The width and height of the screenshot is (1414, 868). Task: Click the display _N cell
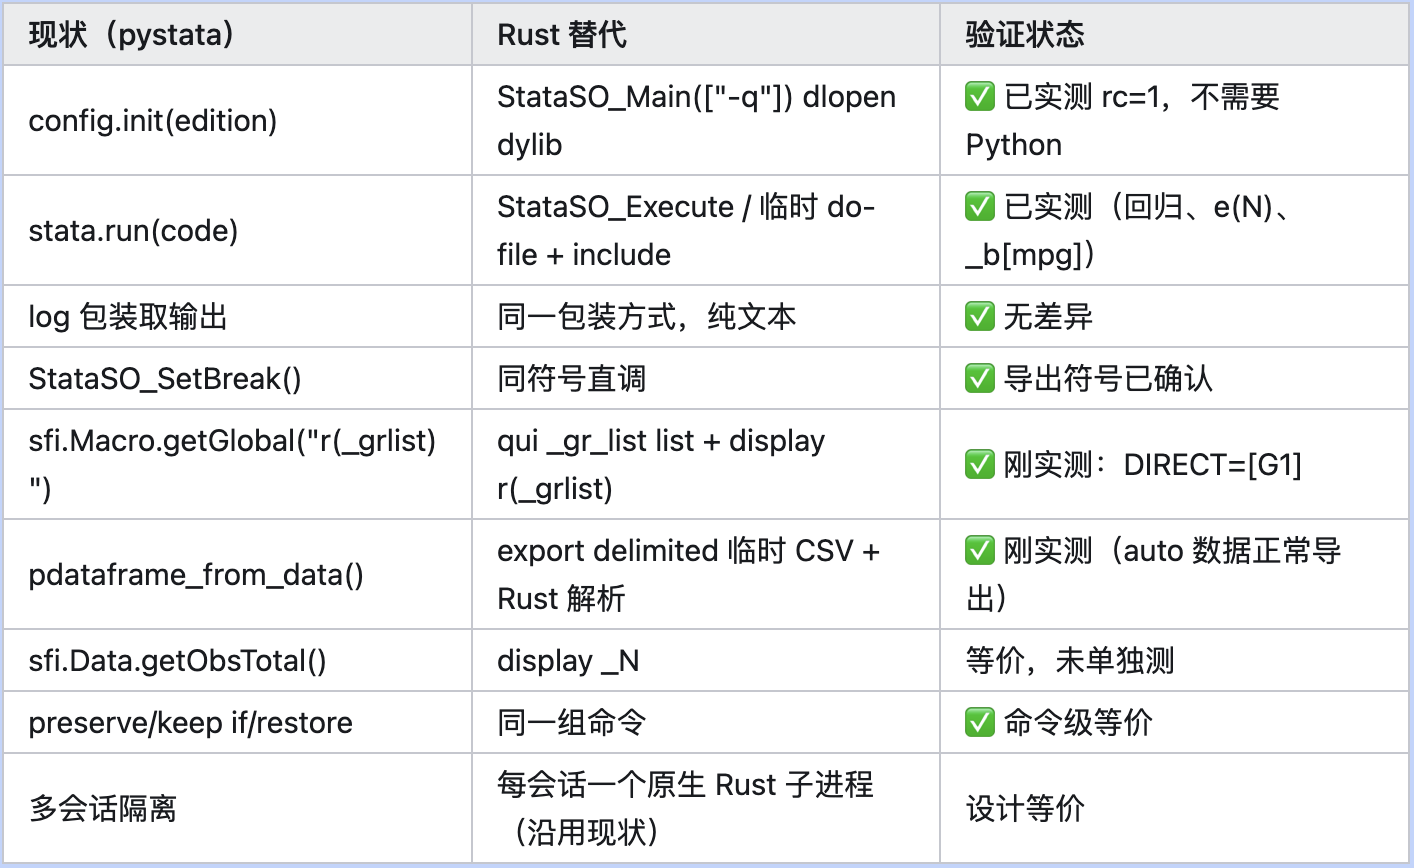tap(706, 661)
